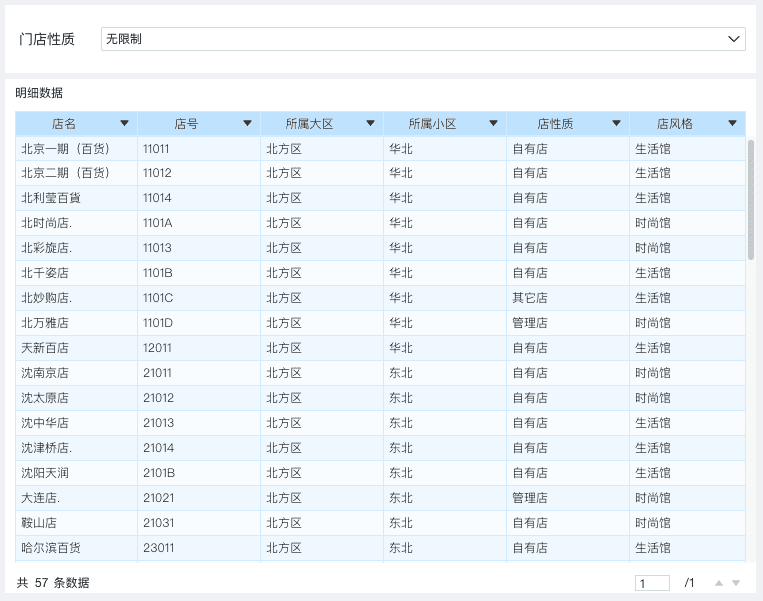Image resolution: width=763 pixels, height=601 pixels.
Task: Select the cell 北彩旋店.
Action: click(76, 248)
